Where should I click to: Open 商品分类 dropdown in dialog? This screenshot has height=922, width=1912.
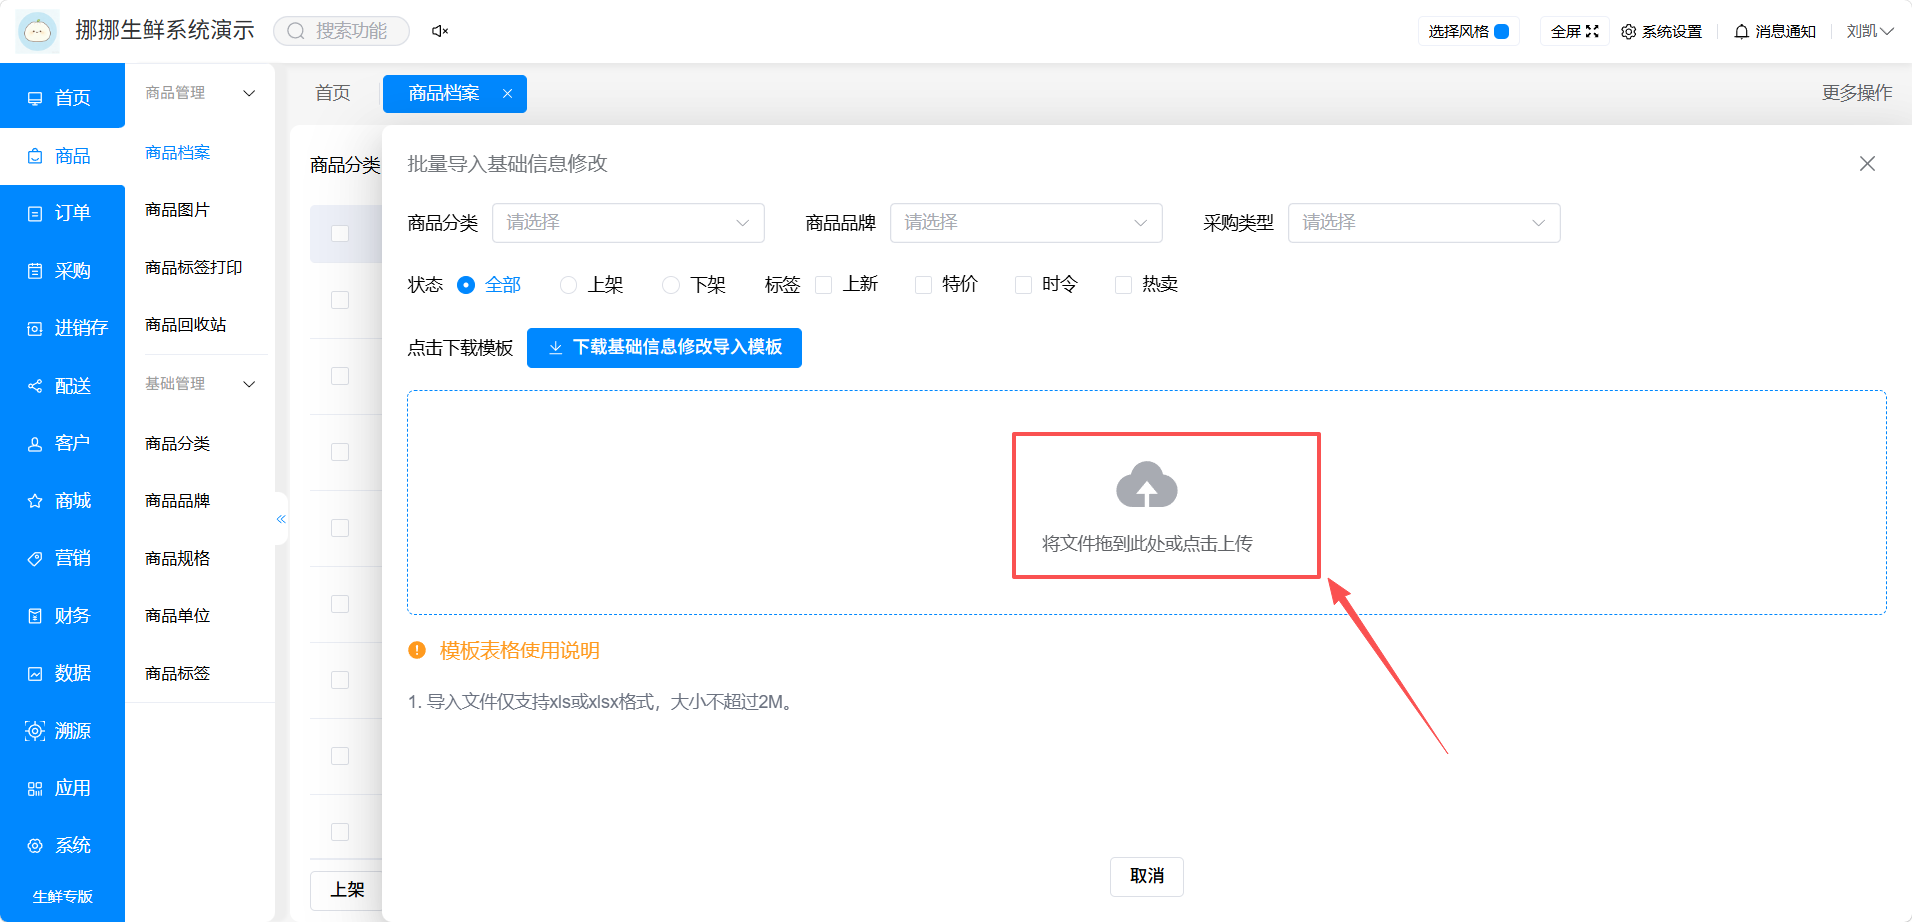(x=628, y=223)
